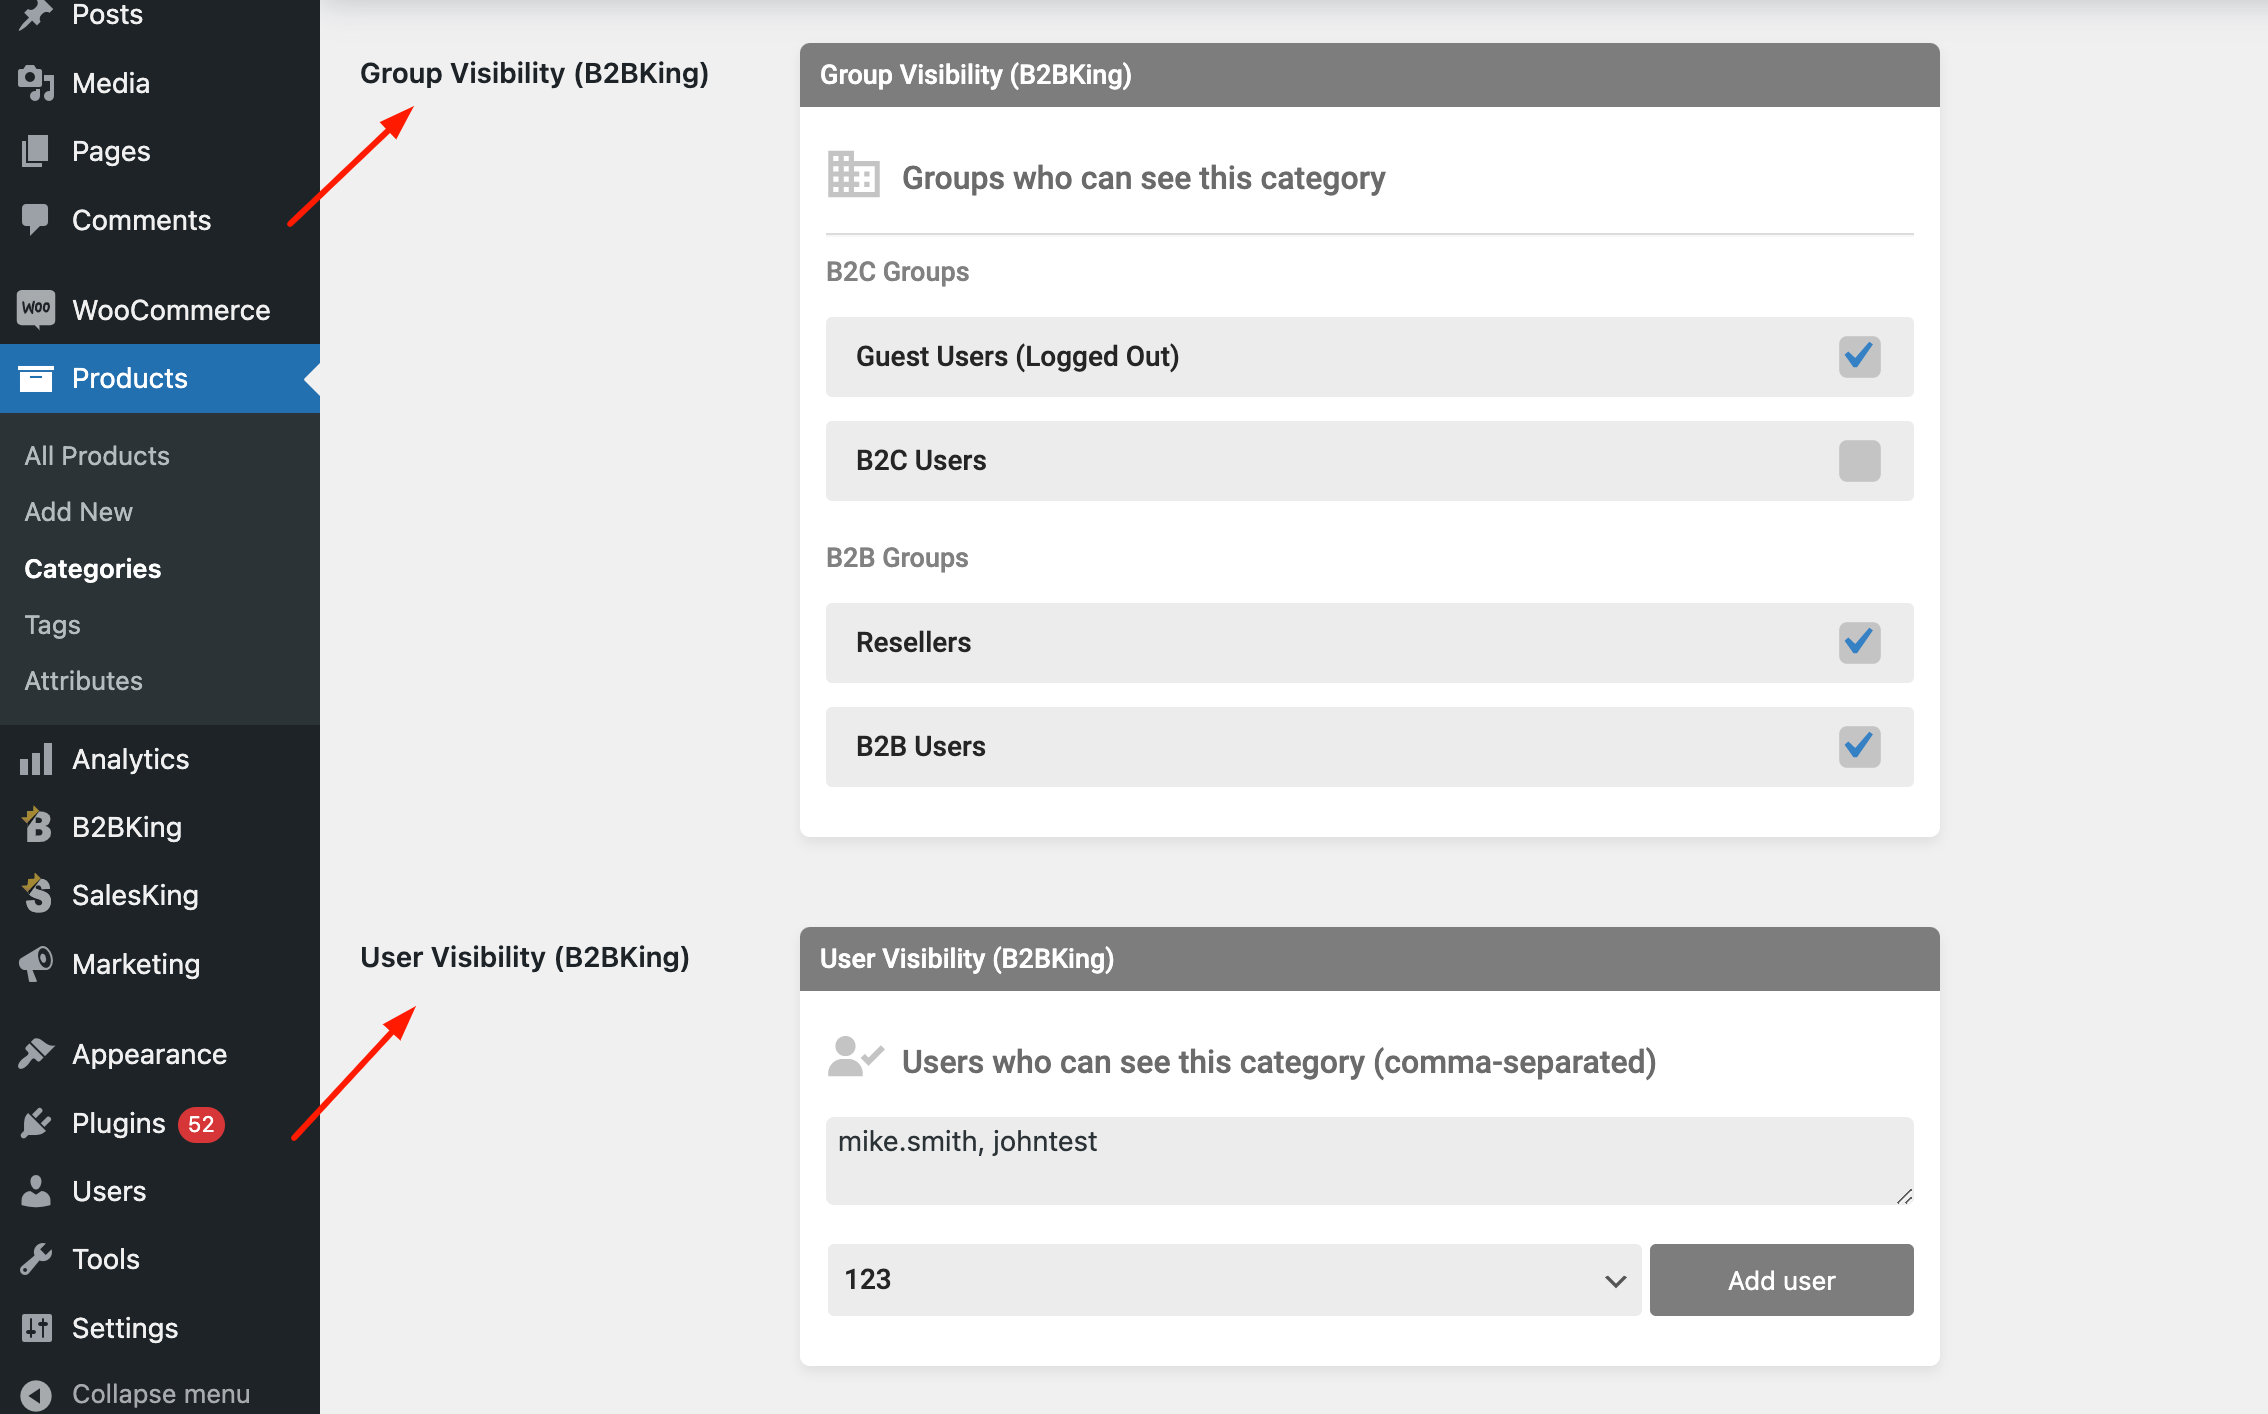2268x1414 pixels.
Task: Go to All Products submenu
Action: [97, 456]
